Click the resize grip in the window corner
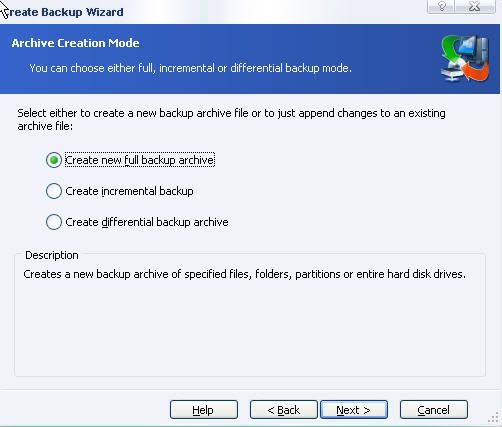Image resolution: width=502 pixels, height=427 pixels. [494, 418]
